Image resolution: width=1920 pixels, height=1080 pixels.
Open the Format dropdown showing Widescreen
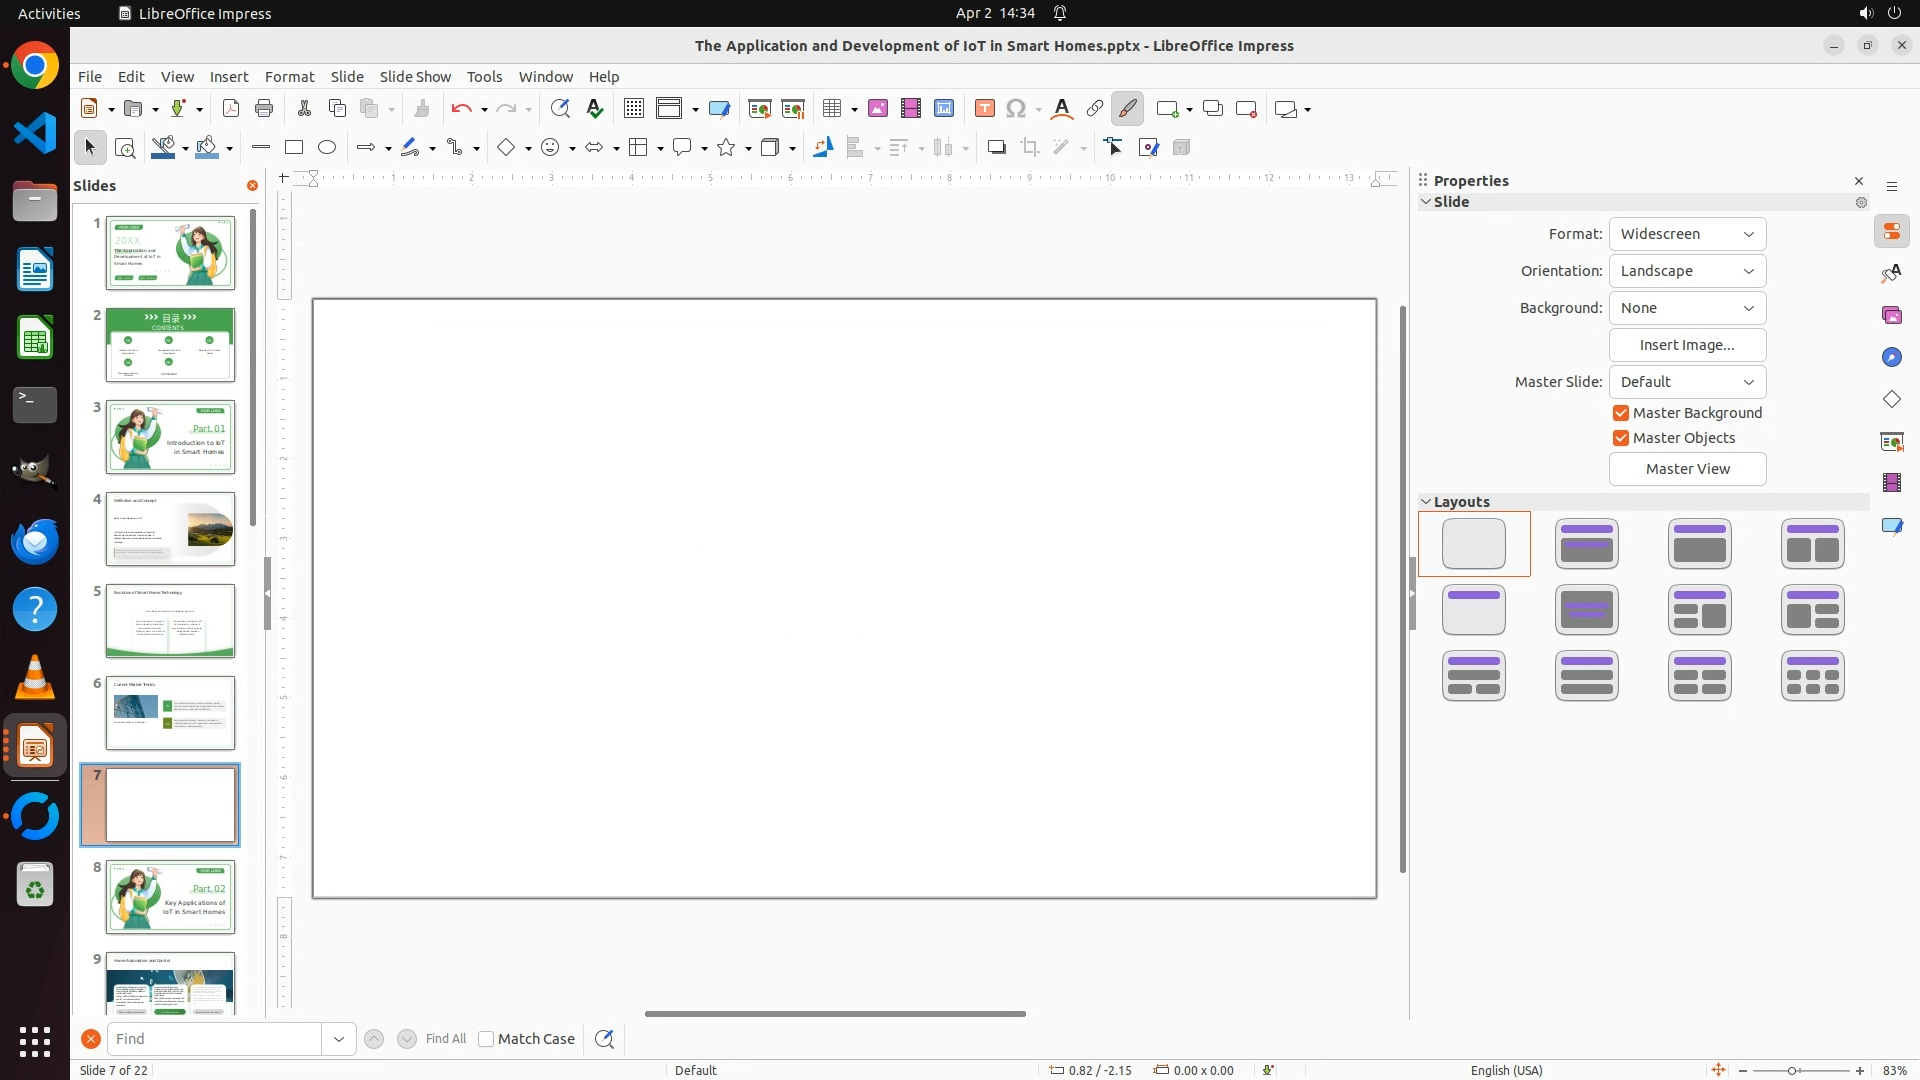pyautogui.click(x=1687, y=234)
